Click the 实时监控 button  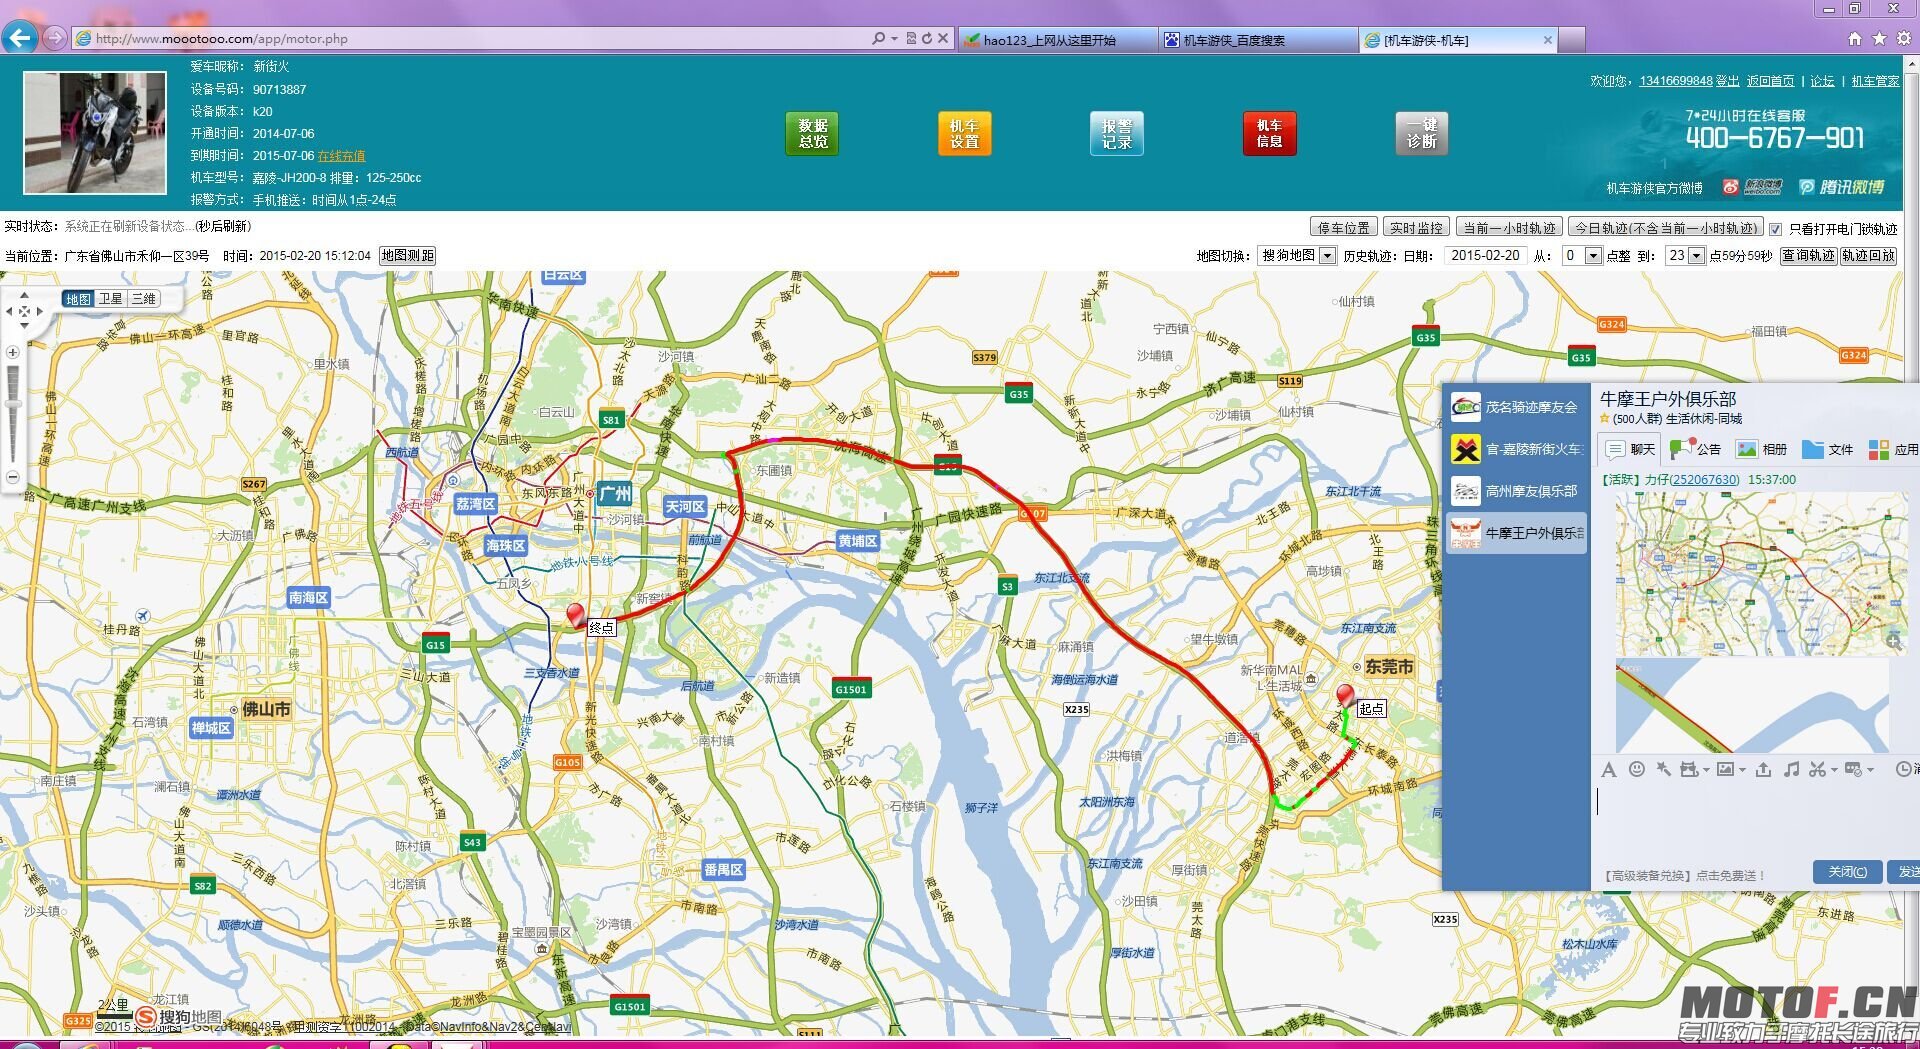1416,228
